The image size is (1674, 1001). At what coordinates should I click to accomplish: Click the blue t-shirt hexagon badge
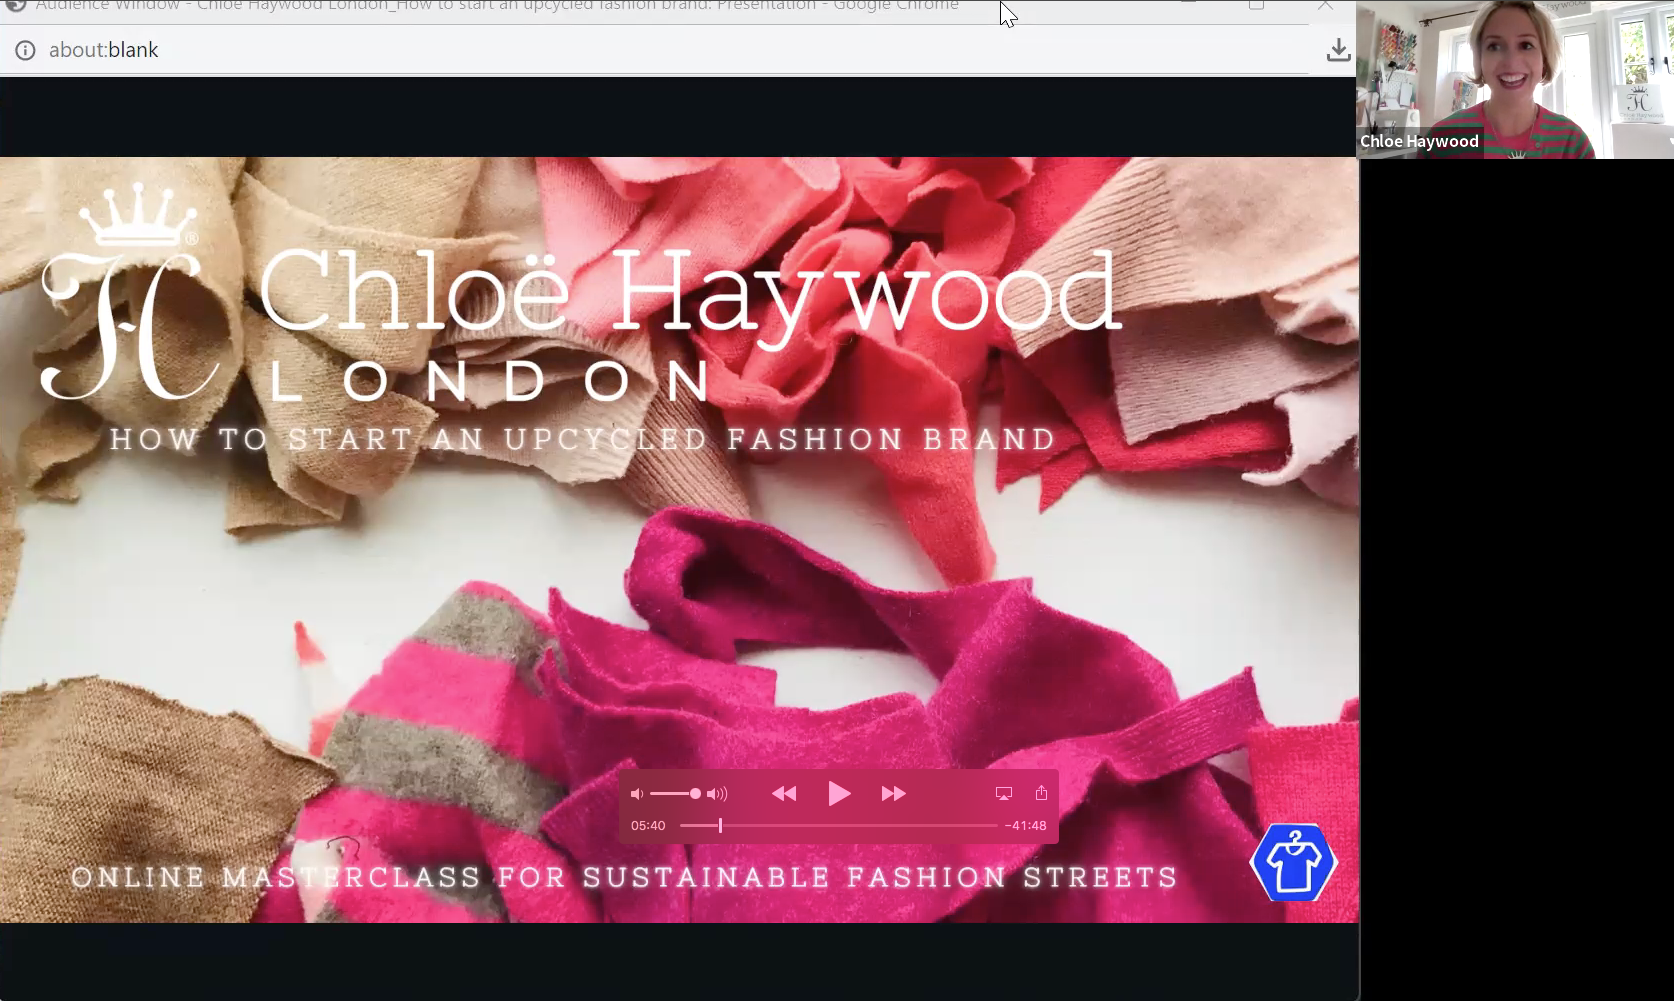[1293, 863]
